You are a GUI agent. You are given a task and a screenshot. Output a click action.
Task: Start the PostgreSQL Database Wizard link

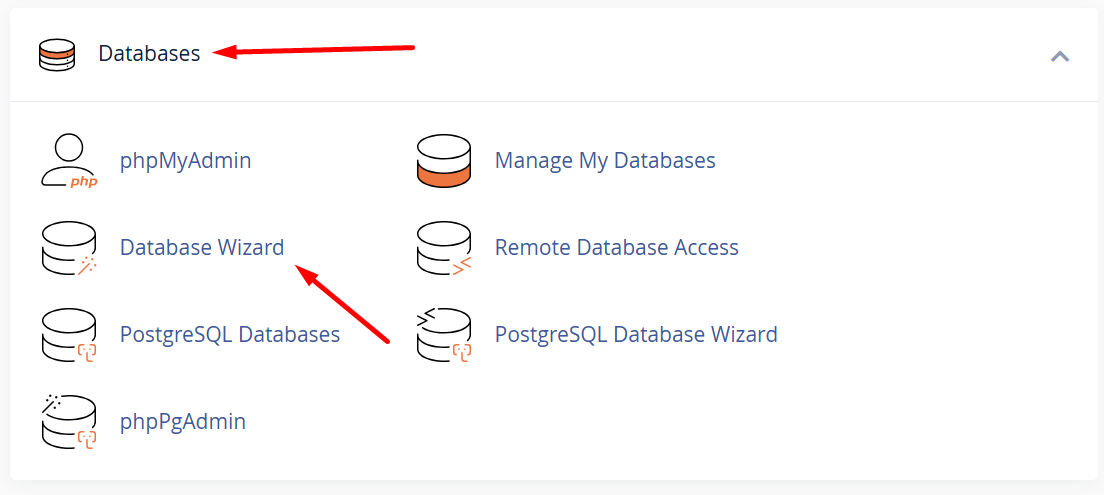point(636,334)
